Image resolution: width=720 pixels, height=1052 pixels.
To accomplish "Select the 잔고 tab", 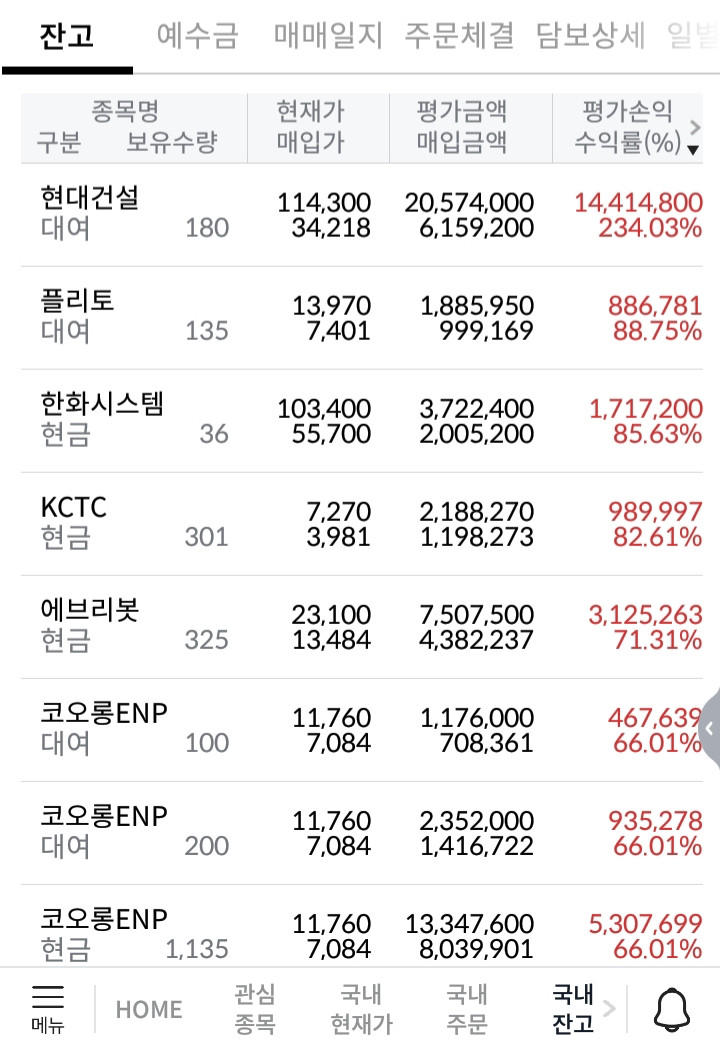I will pos(67,37).
